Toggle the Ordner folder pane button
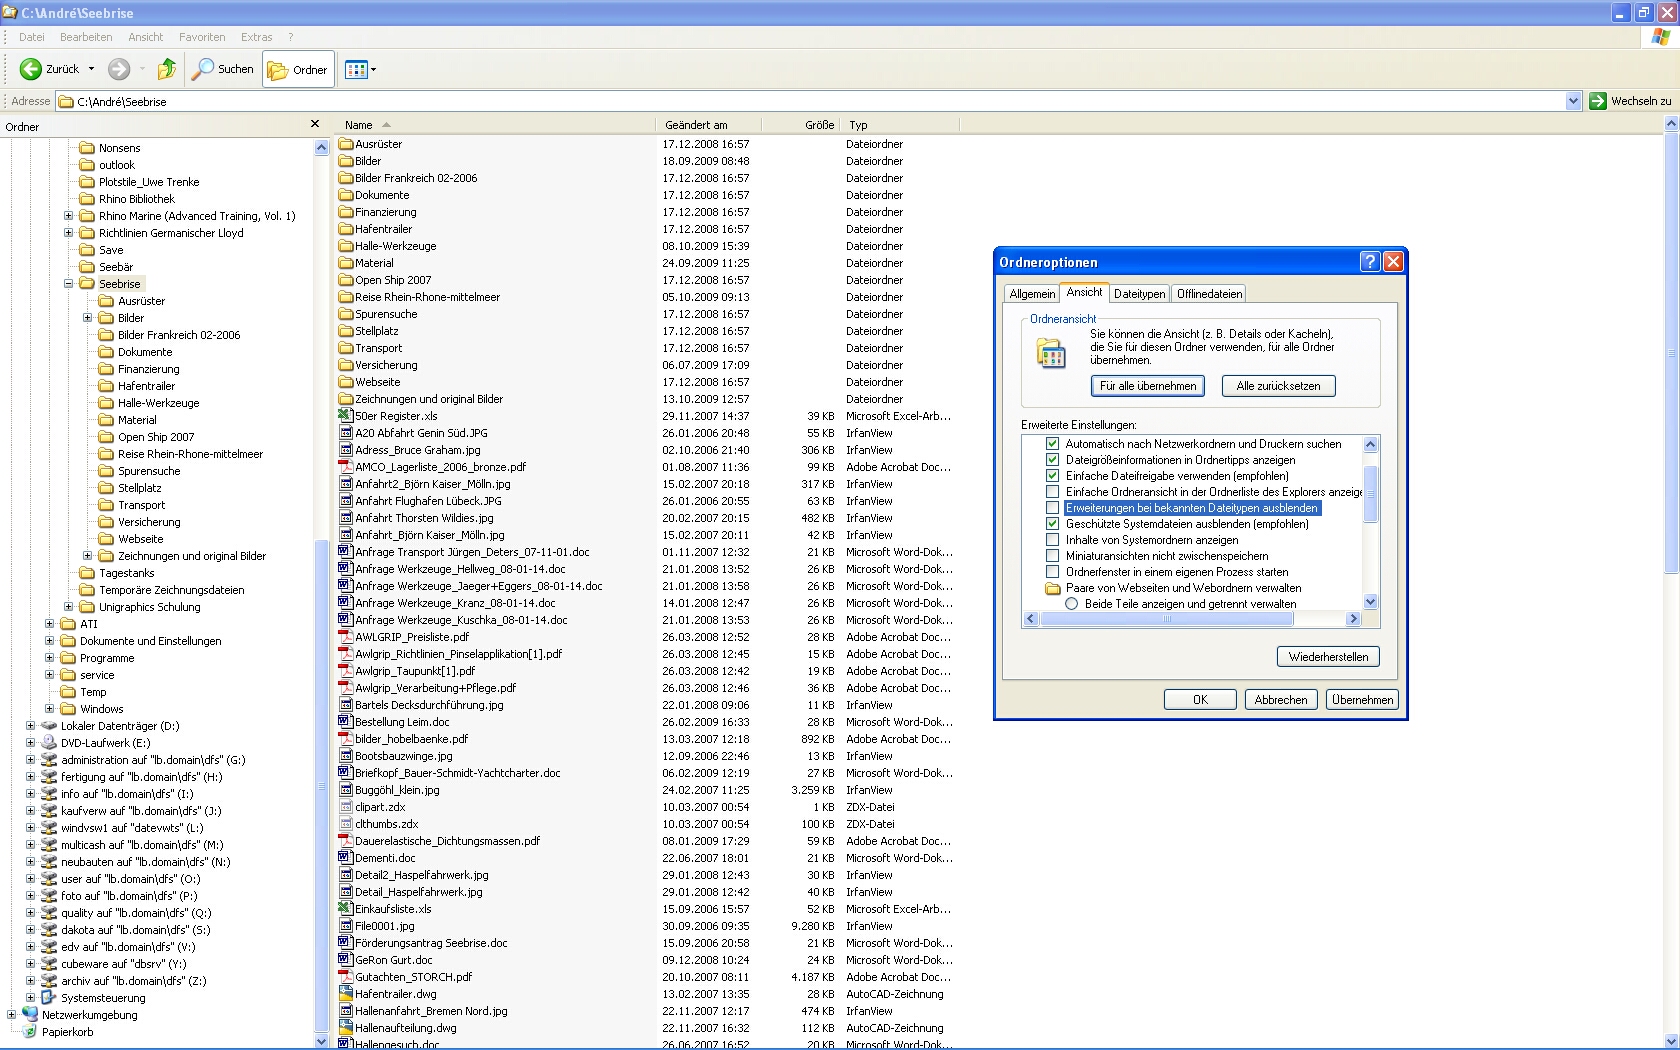1680x1050 pixels. tap(298, 70)
